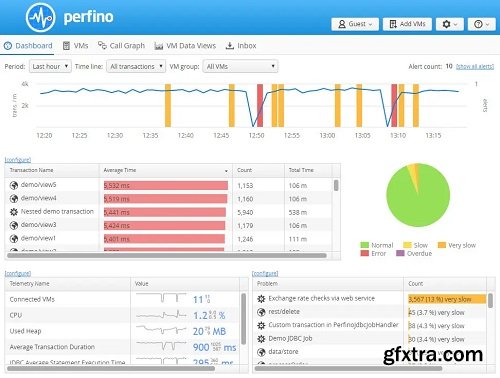Screen dimensions: 500x378
Task: Click the Average Time sort arrow
Action: pos(226,171)
